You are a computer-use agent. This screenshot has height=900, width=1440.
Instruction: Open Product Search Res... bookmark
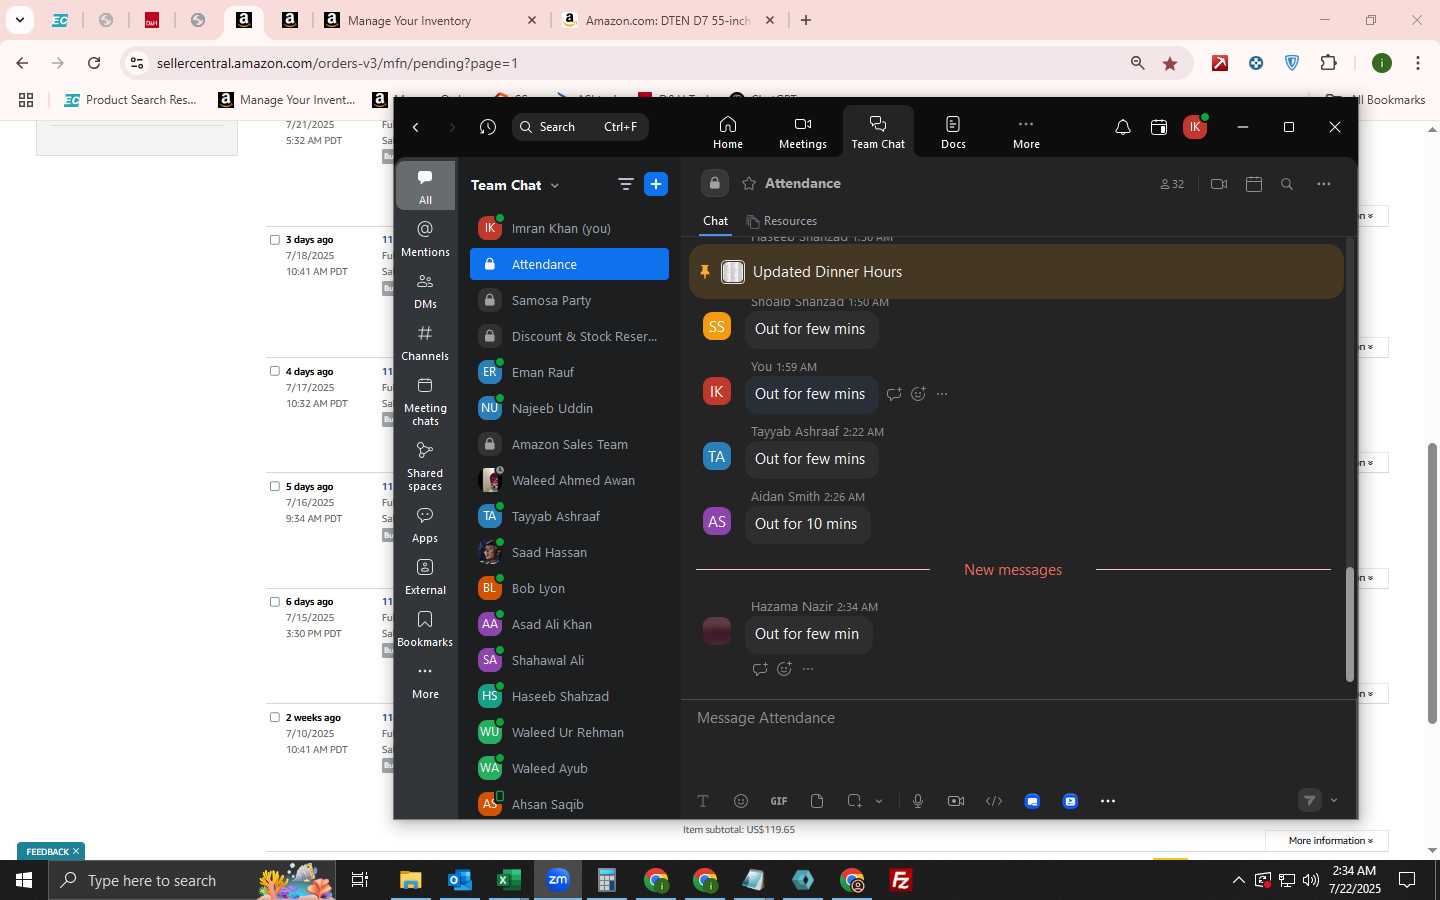click(x=130, y=100)
